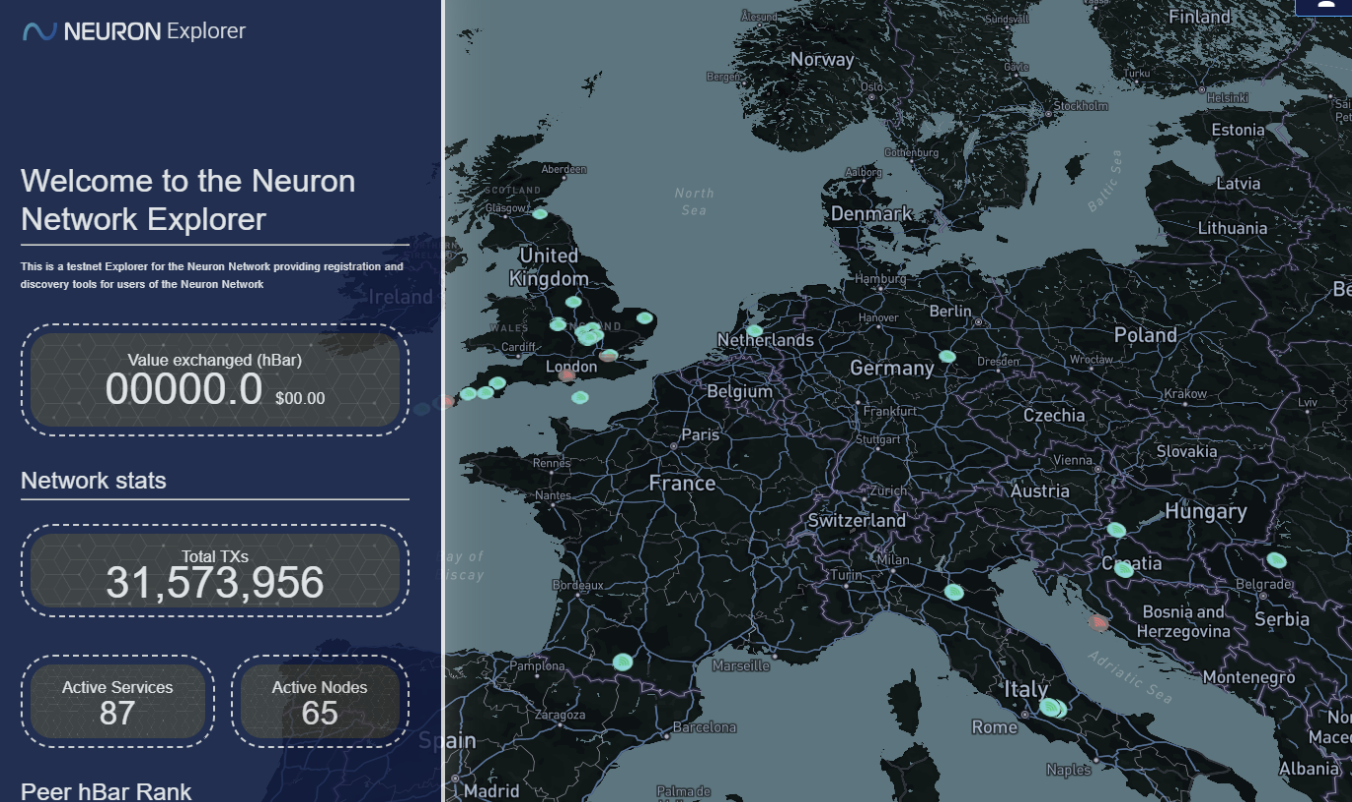Select the green marker southeast of Milan
The width and height of the screenshot is (1352, 802).
click(x=954, y=592)
